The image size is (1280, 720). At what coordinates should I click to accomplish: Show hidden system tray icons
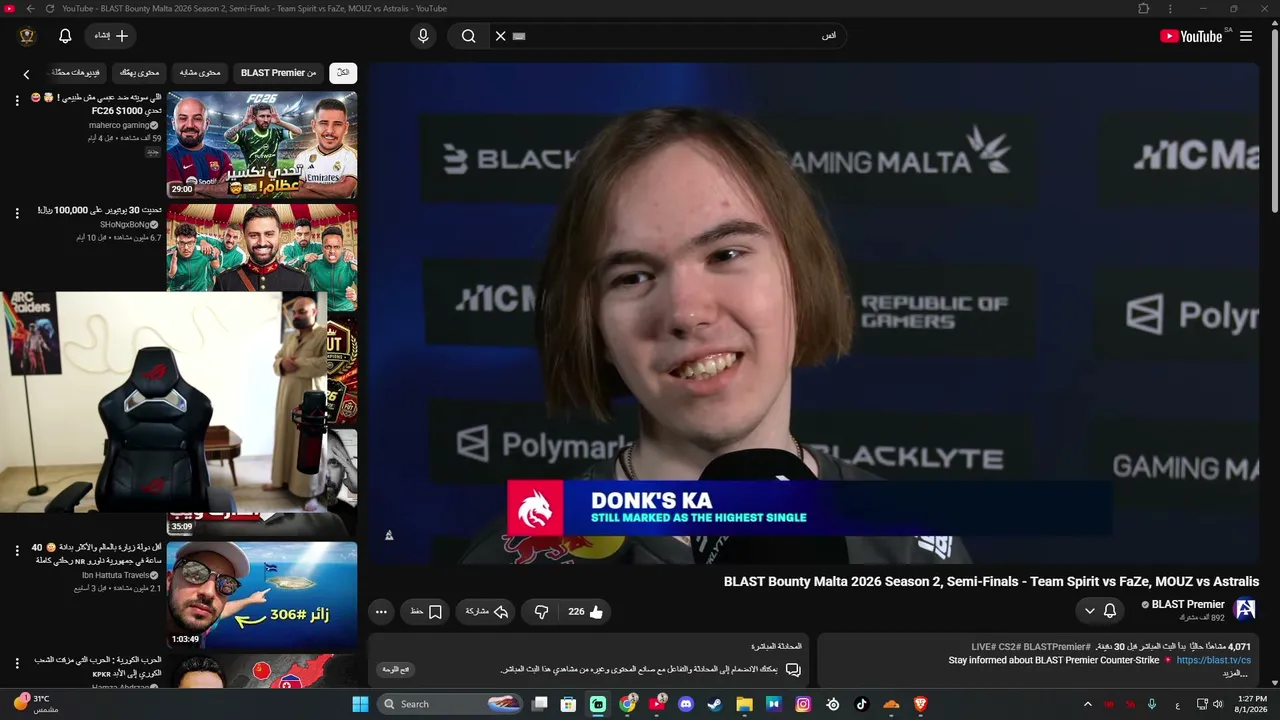point(1088,704)
